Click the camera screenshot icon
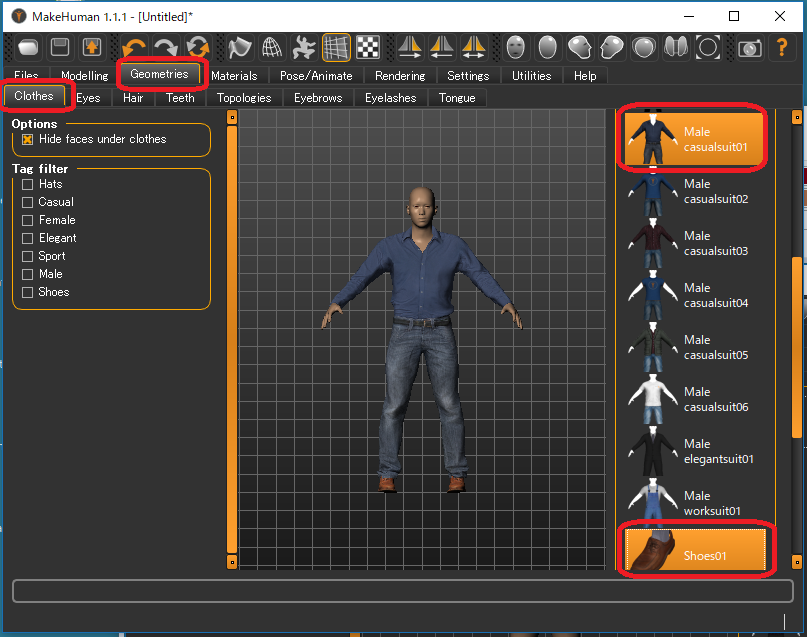The width and height of the screenshot is (807, 637). 749,47
